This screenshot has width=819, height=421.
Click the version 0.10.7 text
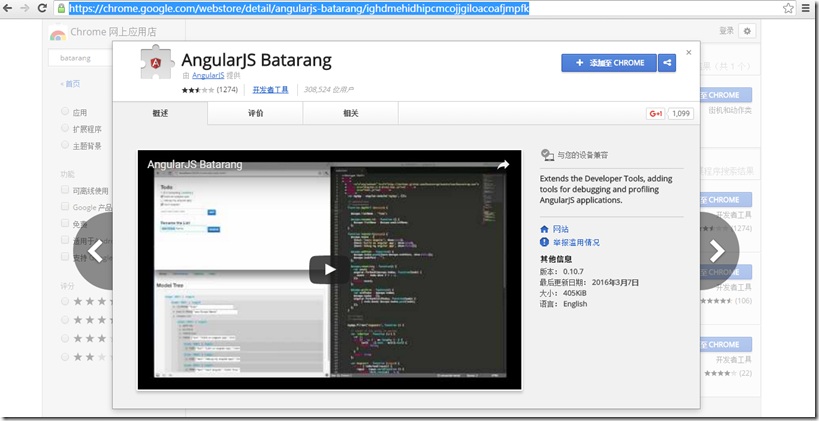click(573, 272)
